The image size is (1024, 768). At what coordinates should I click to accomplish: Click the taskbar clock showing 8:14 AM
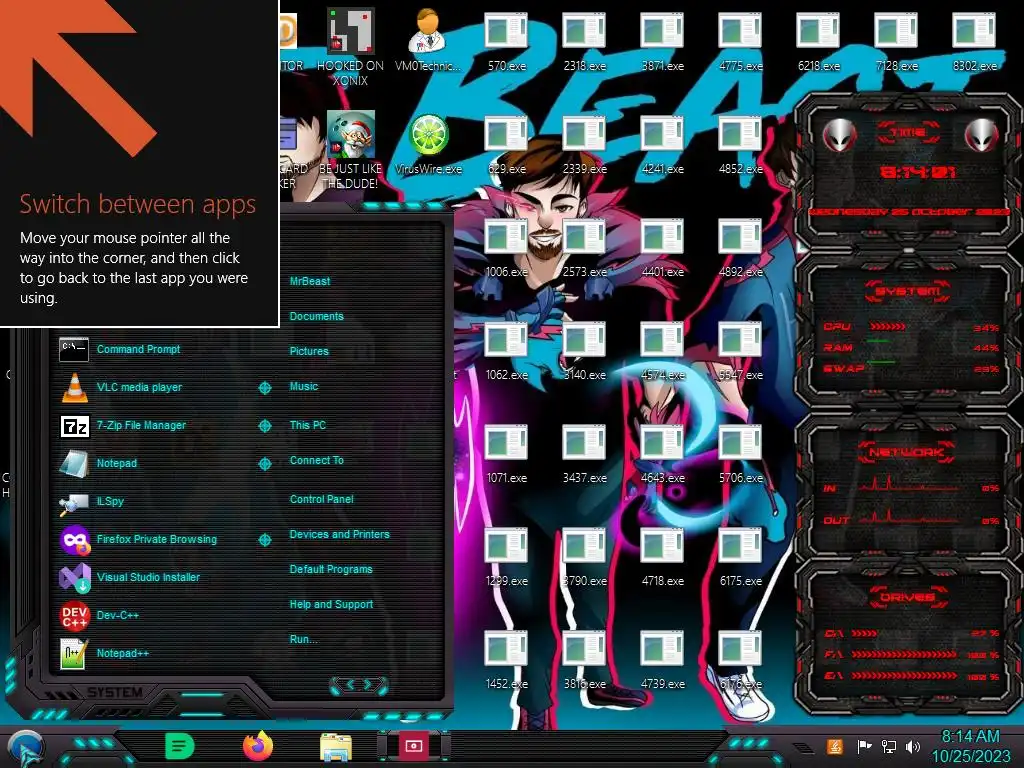pyautogui.click(x=970, y=746)
